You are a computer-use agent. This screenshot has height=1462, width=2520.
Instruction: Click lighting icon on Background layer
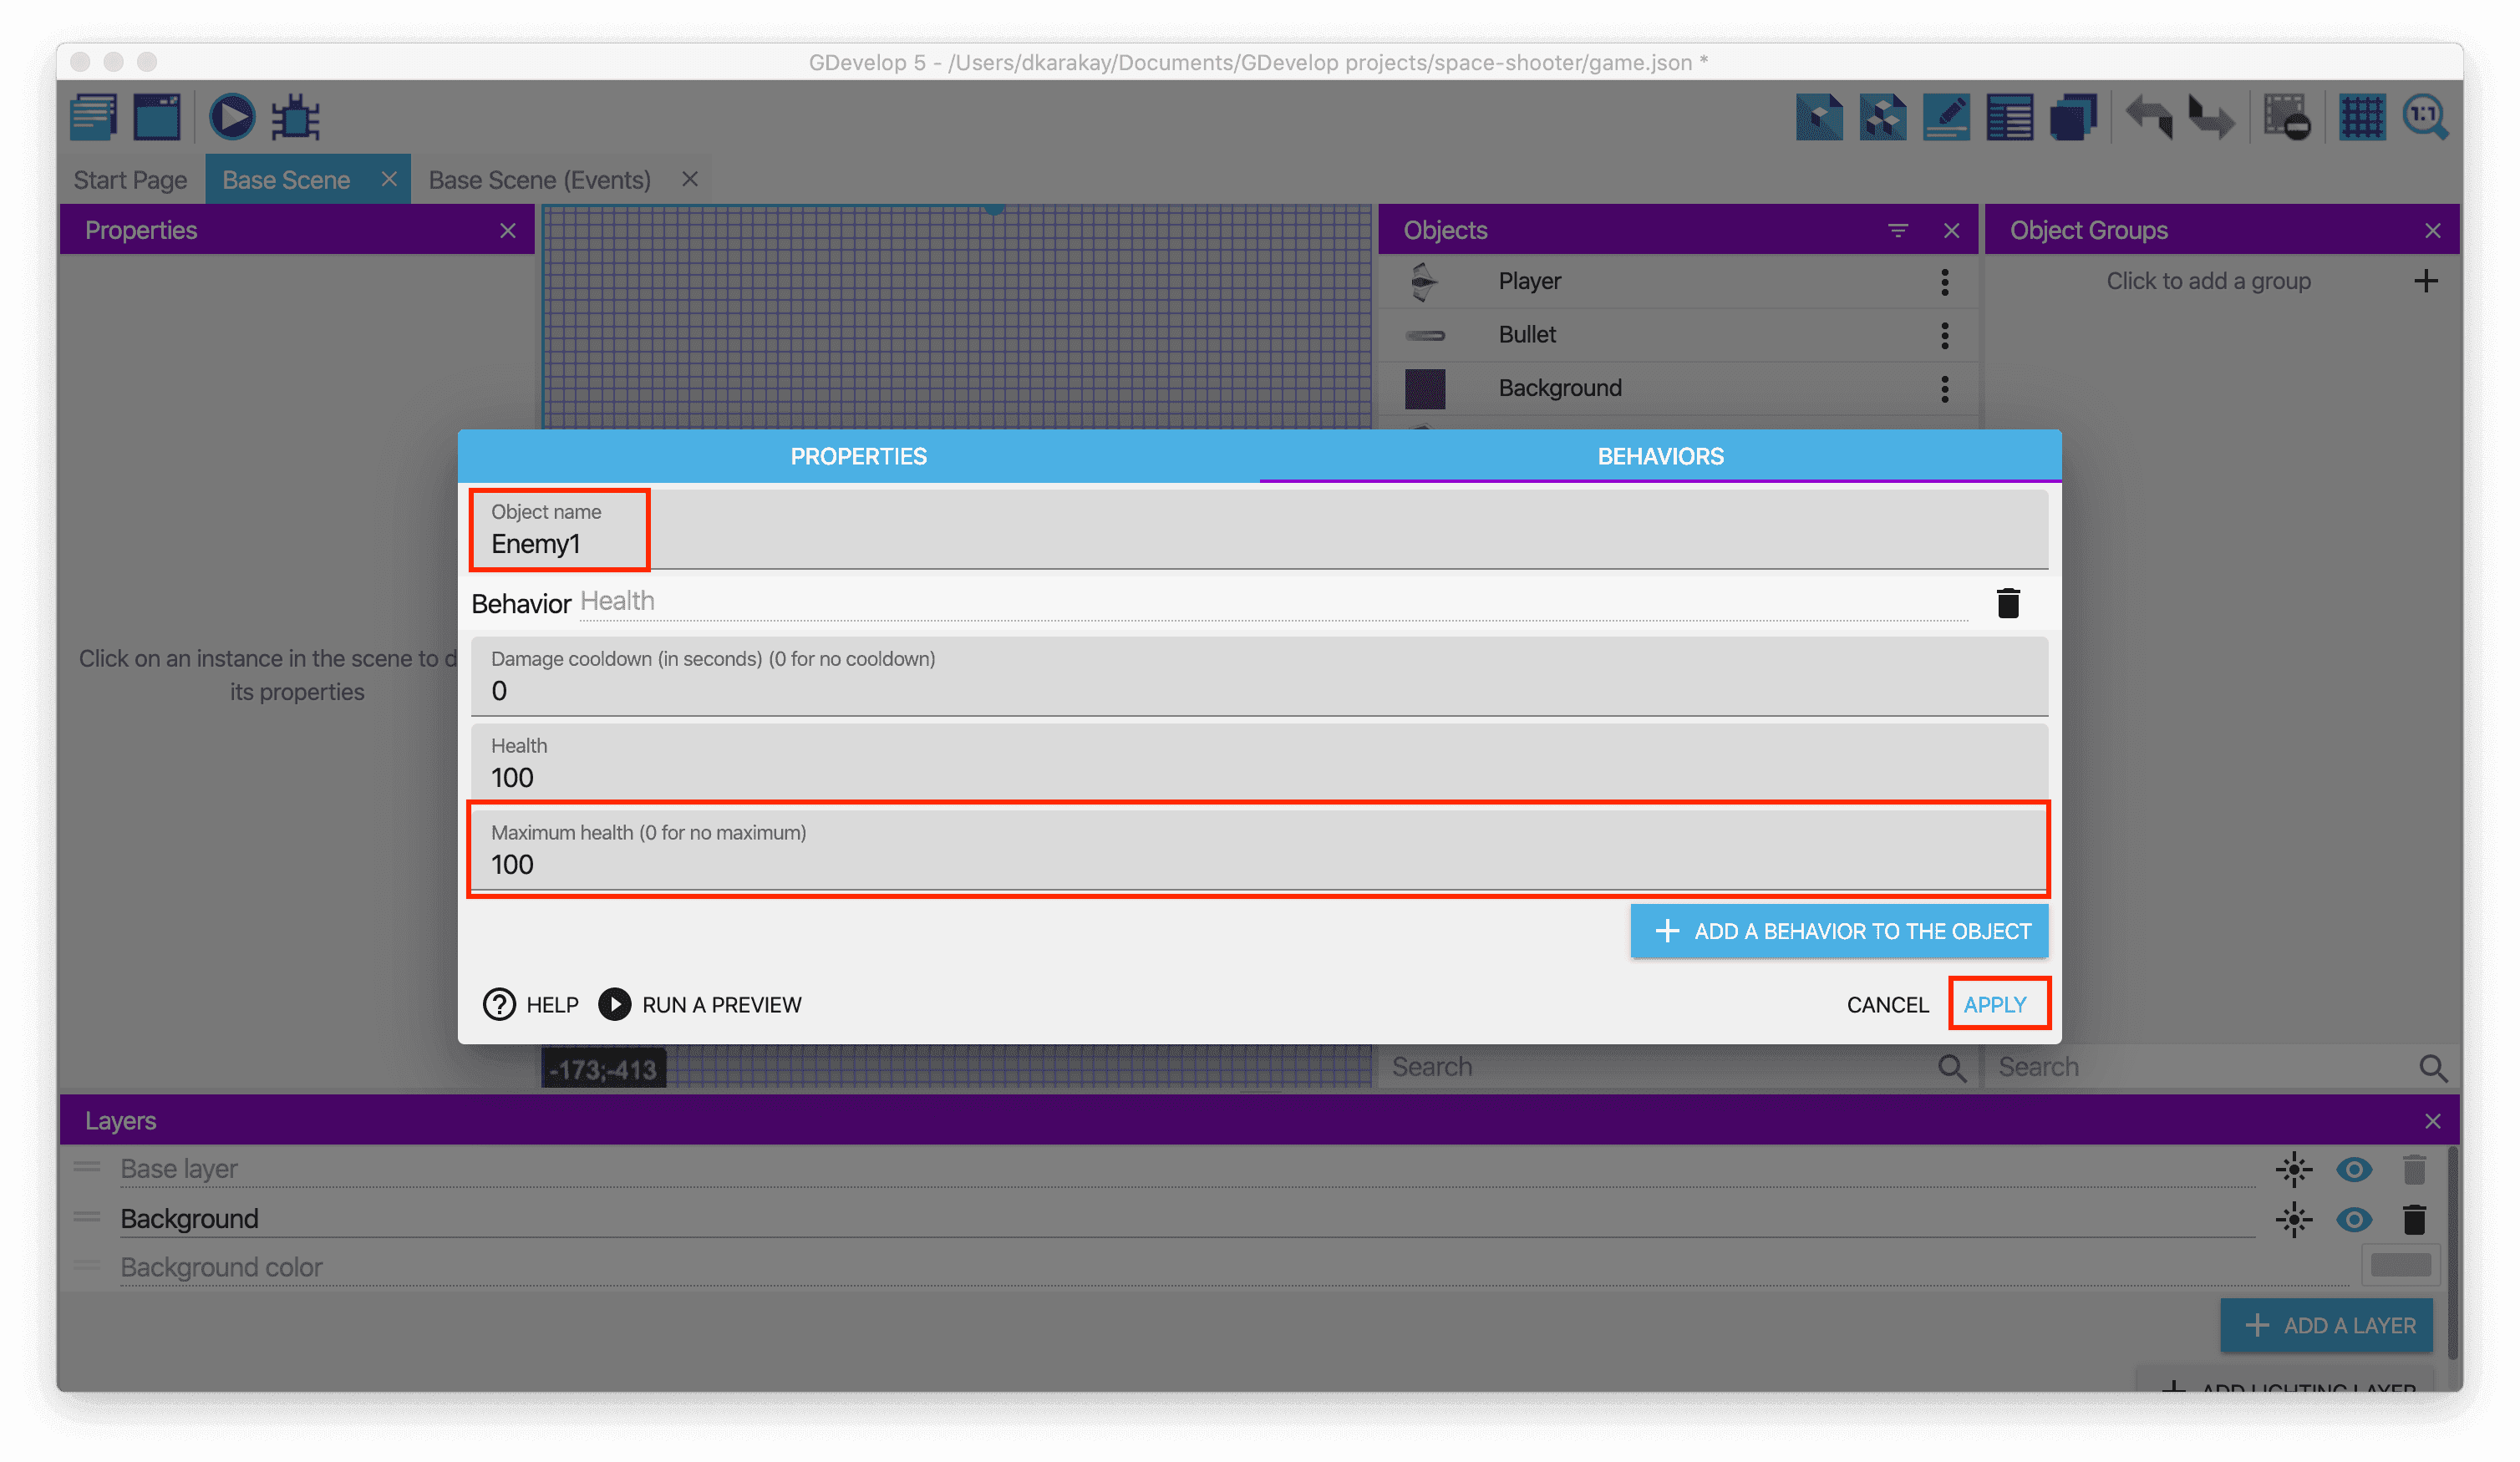click(2294, 1219)
